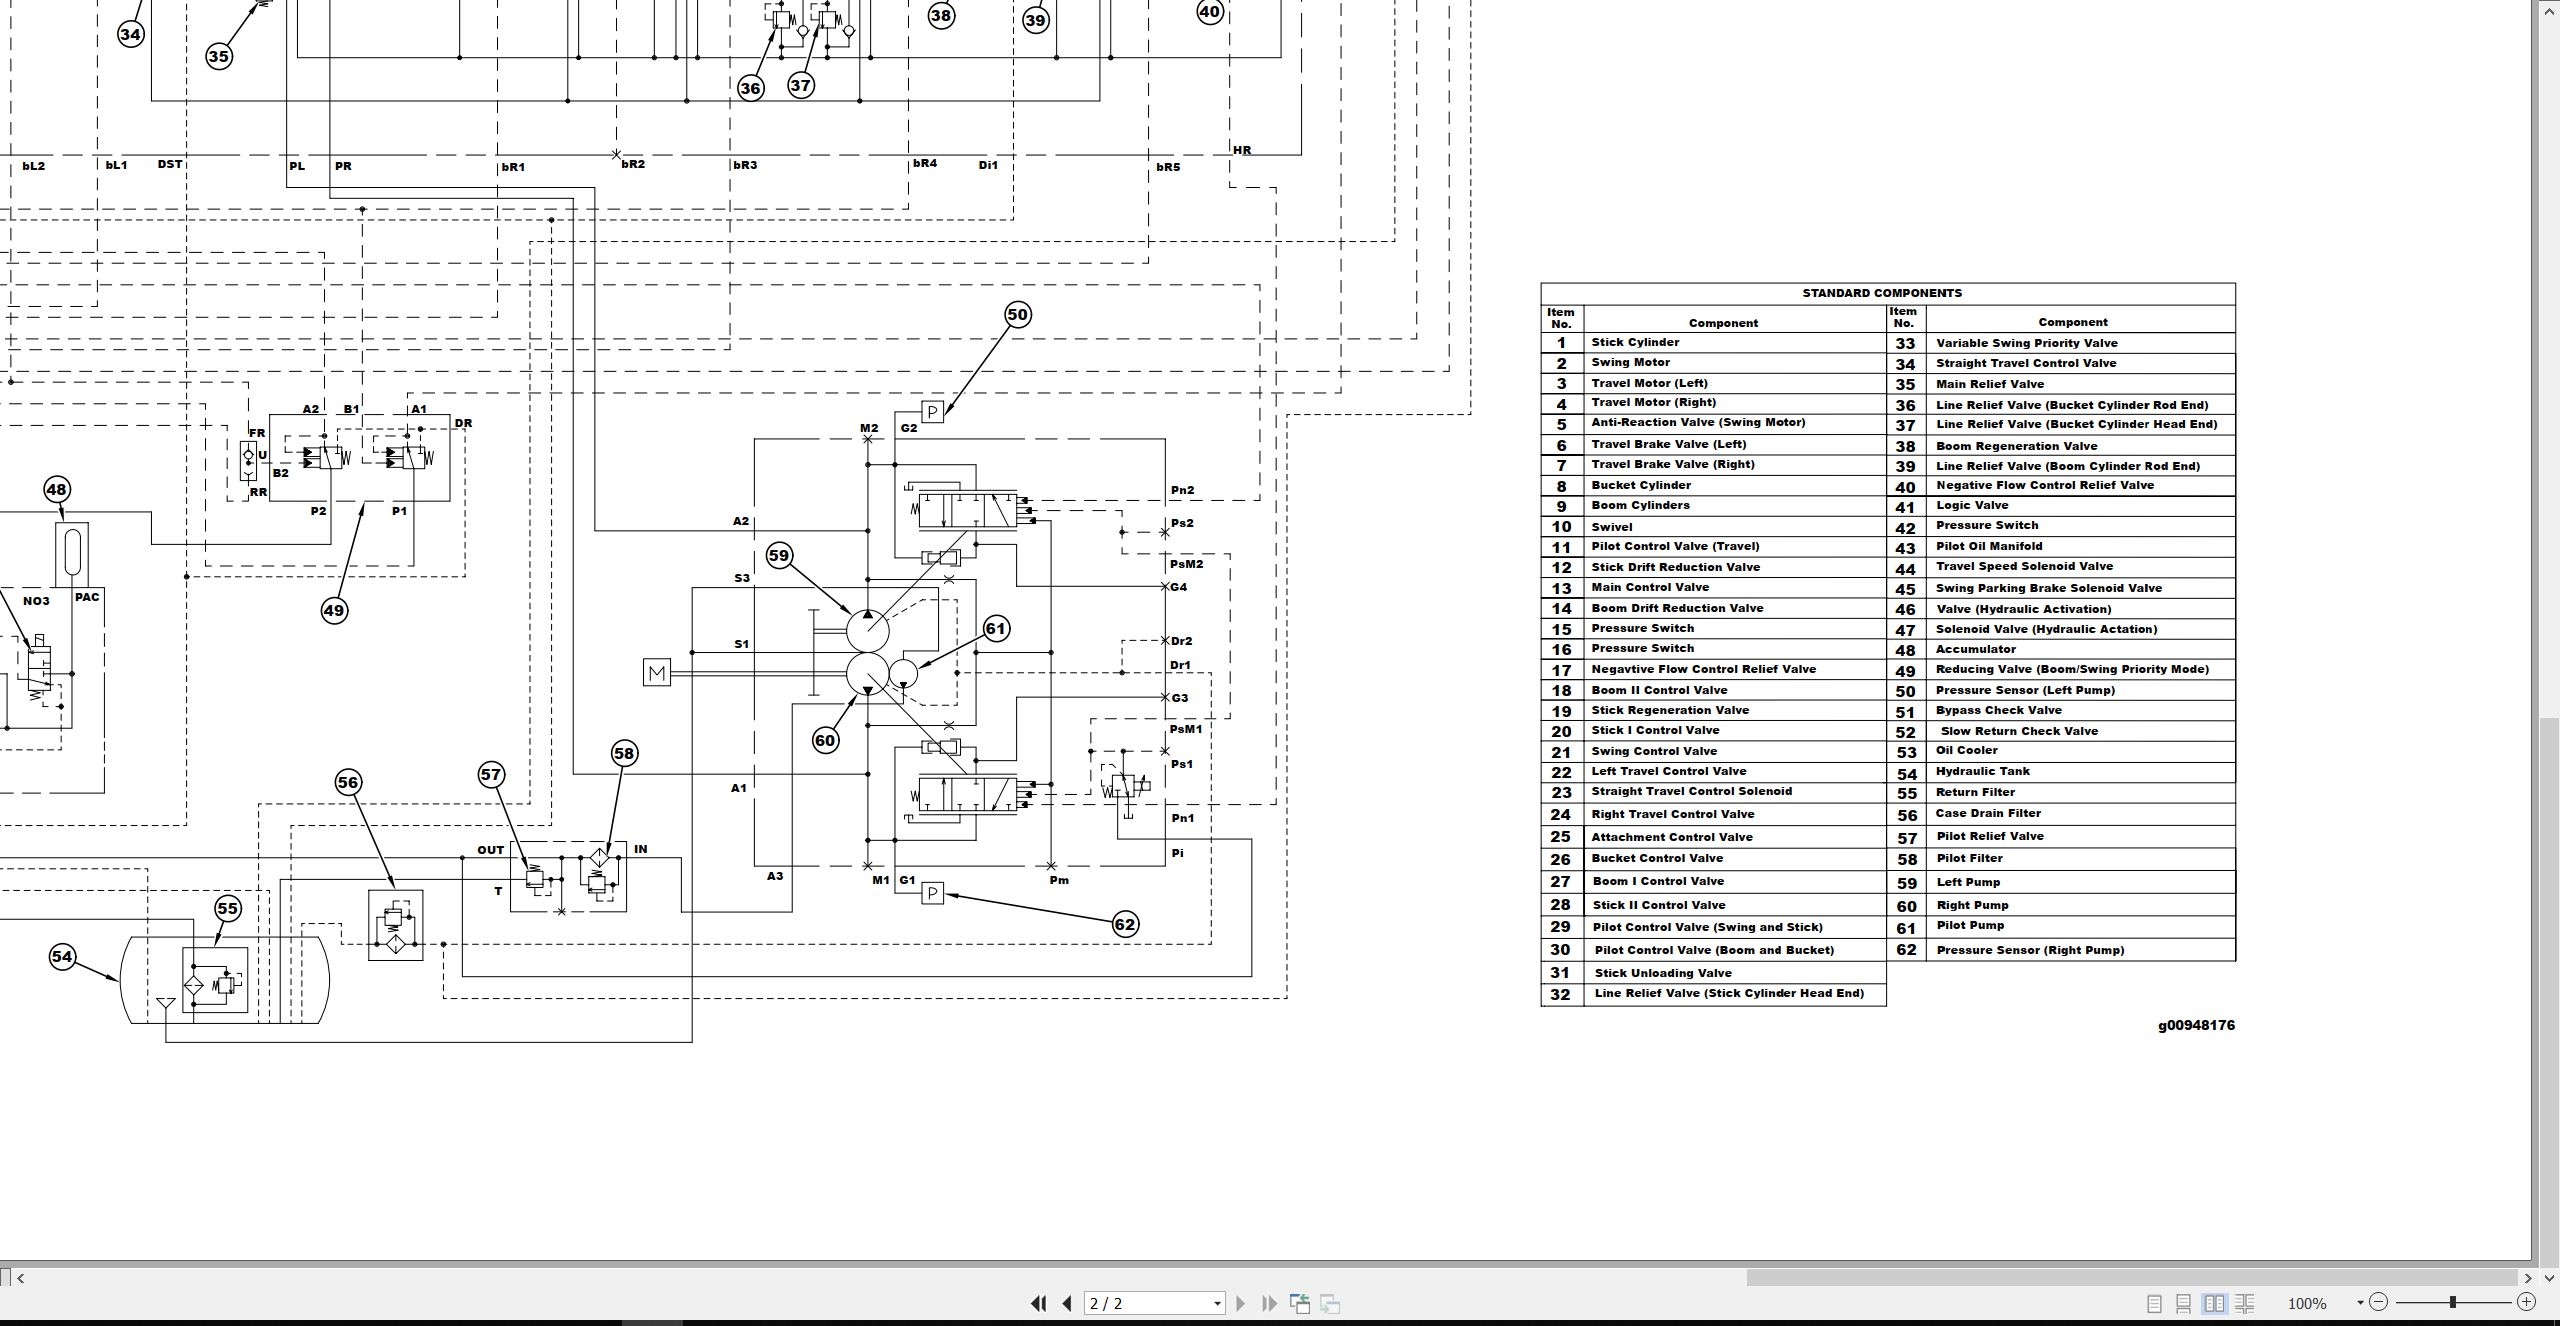Click 'Oil Cooler' table entry

(1967, 750)
